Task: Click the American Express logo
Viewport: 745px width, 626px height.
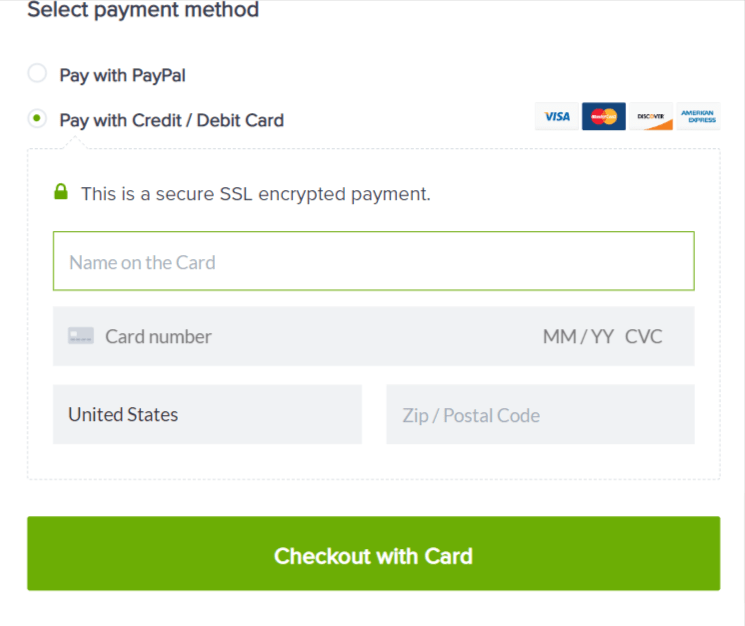Action: click(x=698, y=116)
